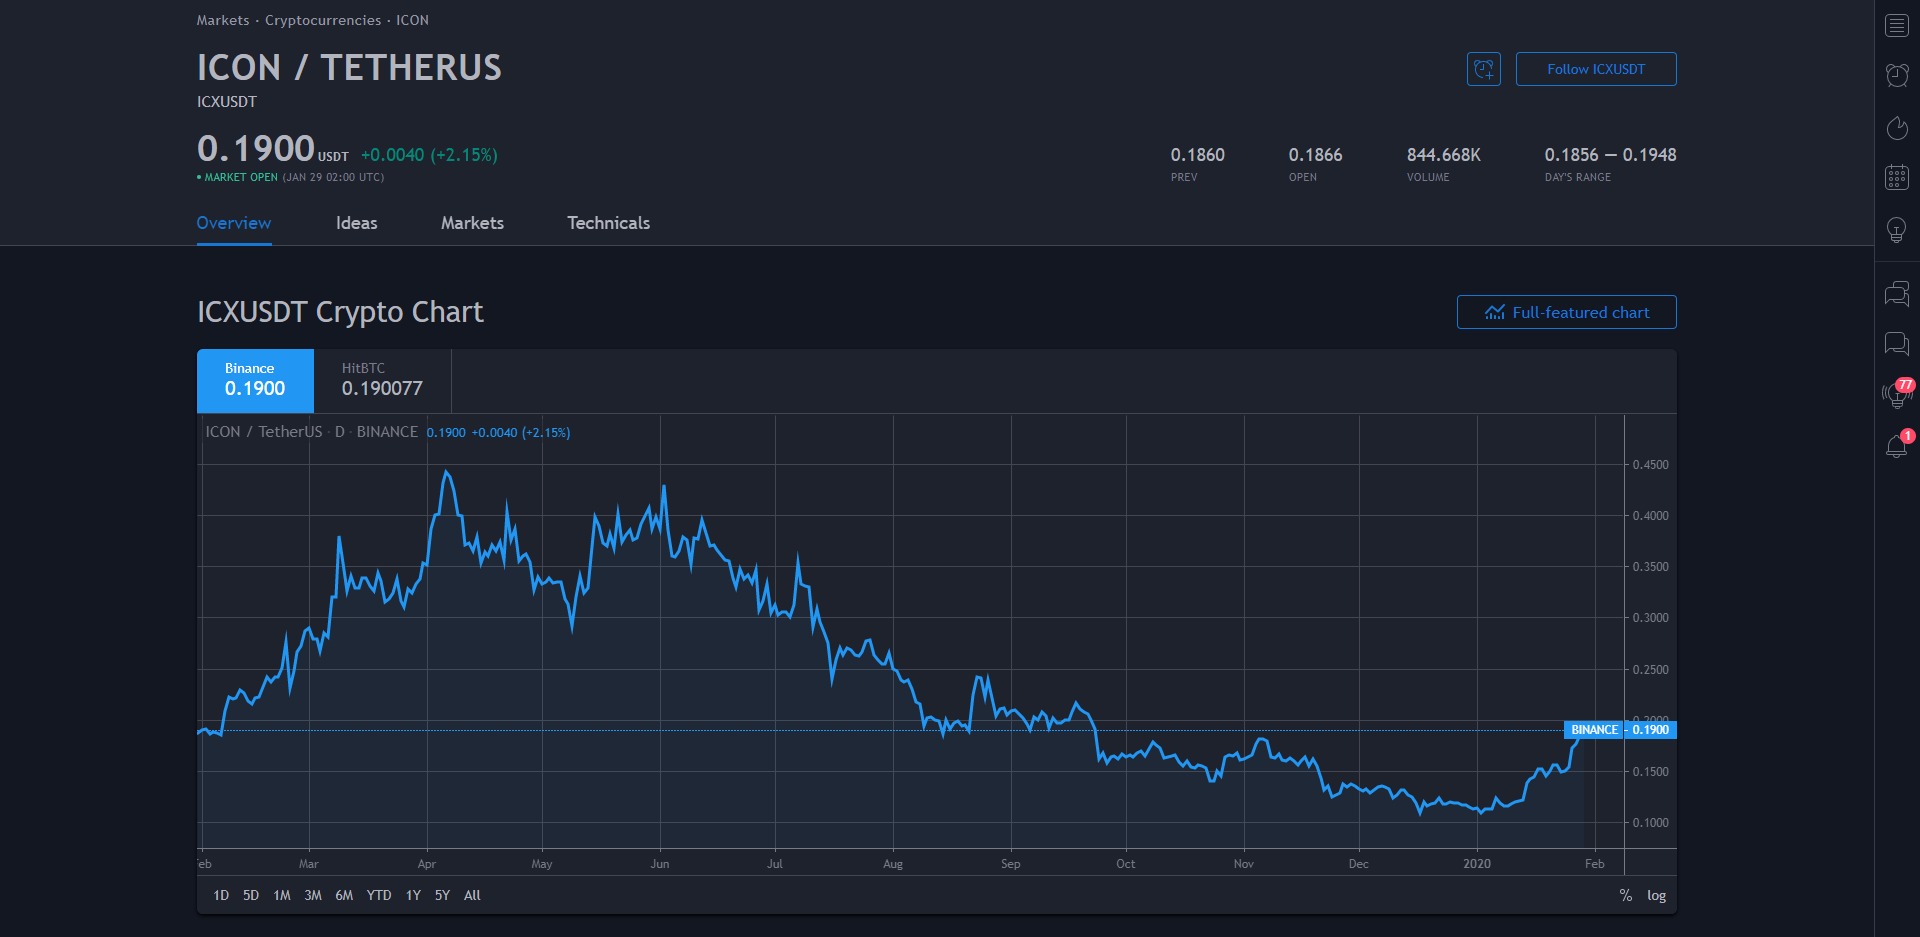Switch to the Ideas tab
Image resolution: width=1920 pixels, height=937 pixels.
coord(357,223)
